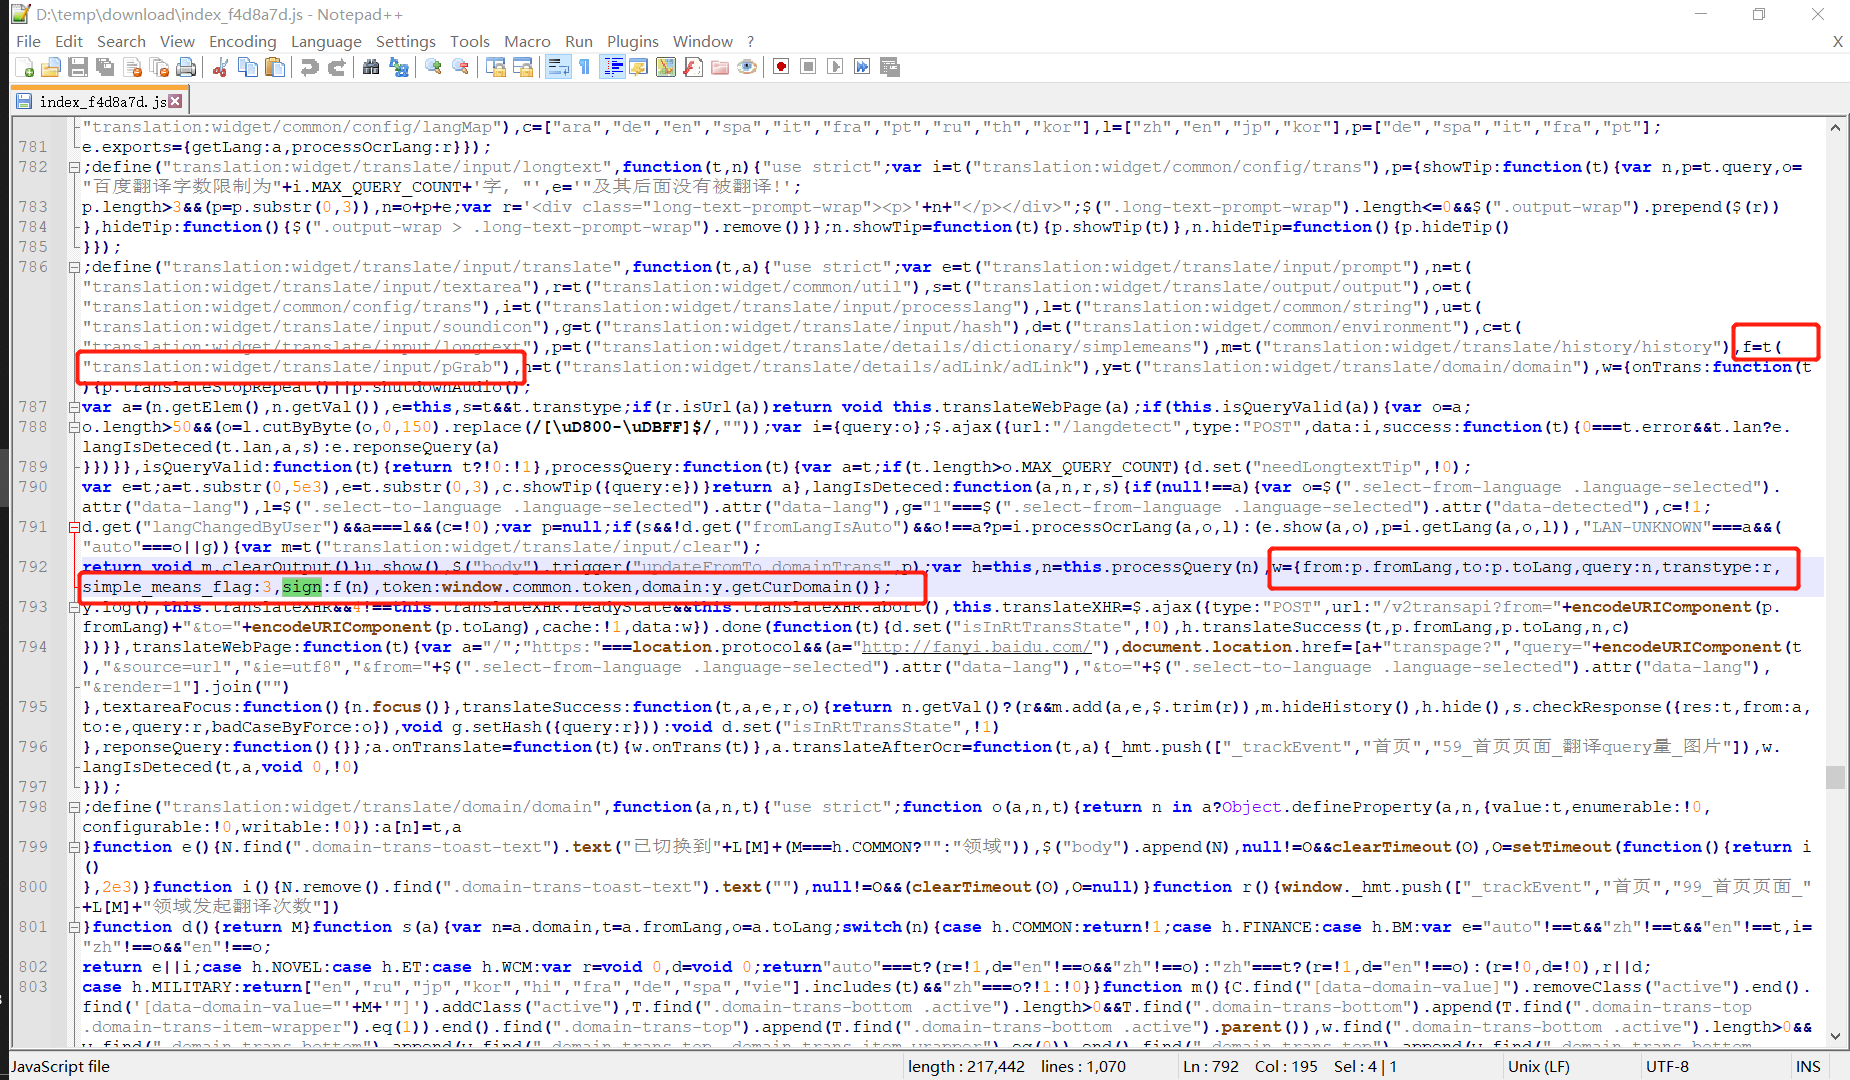Click line number 792 in the margin
This screenshot has height=1080, width=1850.
point(33,567)
